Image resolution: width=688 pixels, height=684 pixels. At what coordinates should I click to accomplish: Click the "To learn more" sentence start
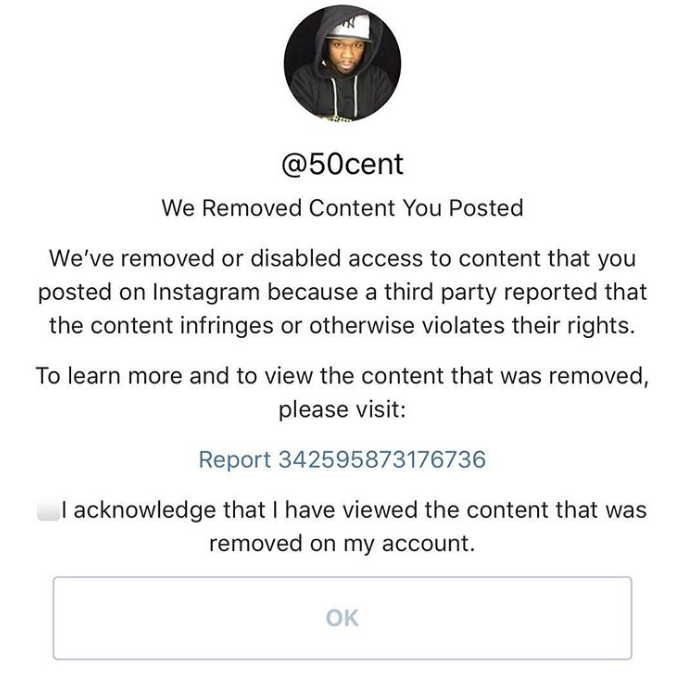click(95, 376)
